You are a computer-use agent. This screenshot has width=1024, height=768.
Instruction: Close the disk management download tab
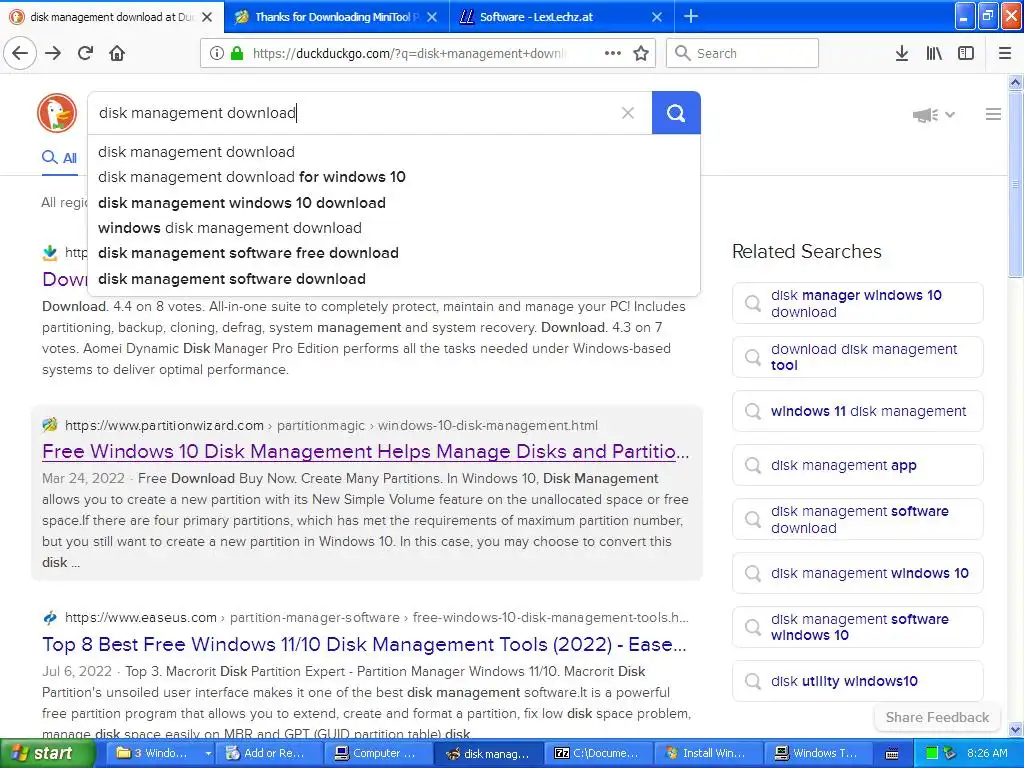point(207,17)
